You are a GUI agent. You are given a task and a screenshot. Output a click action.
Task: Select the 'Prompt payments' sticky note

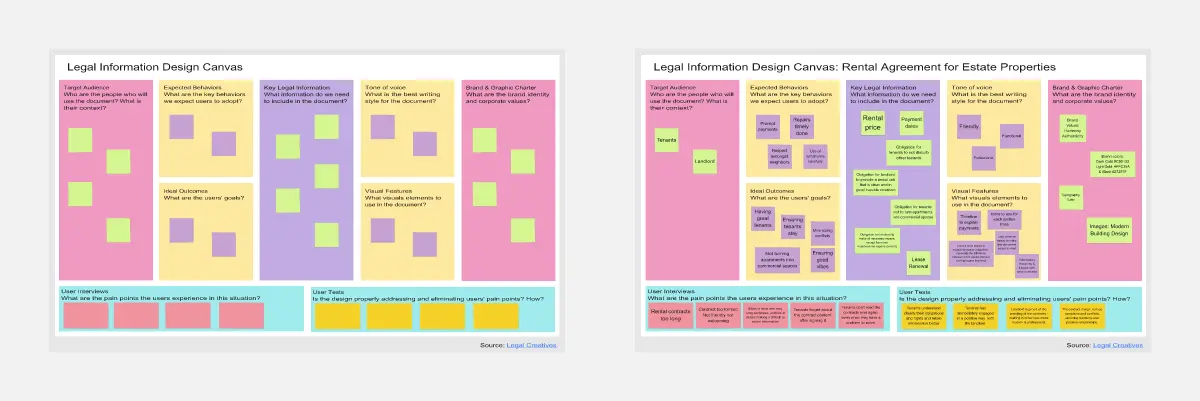(x=769, y=126)
